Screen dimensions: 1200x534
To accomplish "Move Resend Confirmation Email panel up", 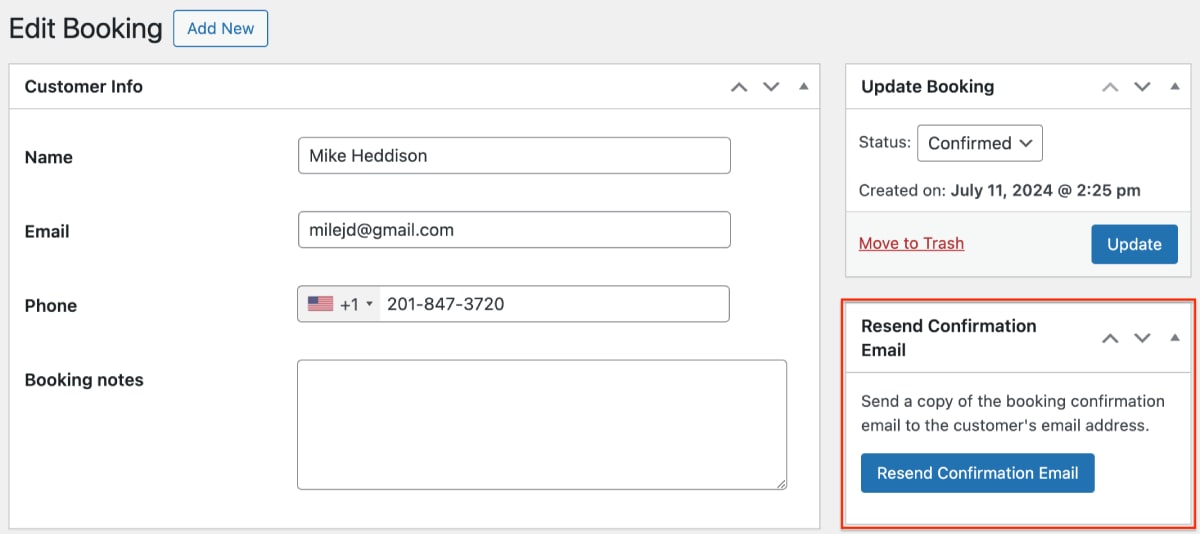I will 1110,338.
